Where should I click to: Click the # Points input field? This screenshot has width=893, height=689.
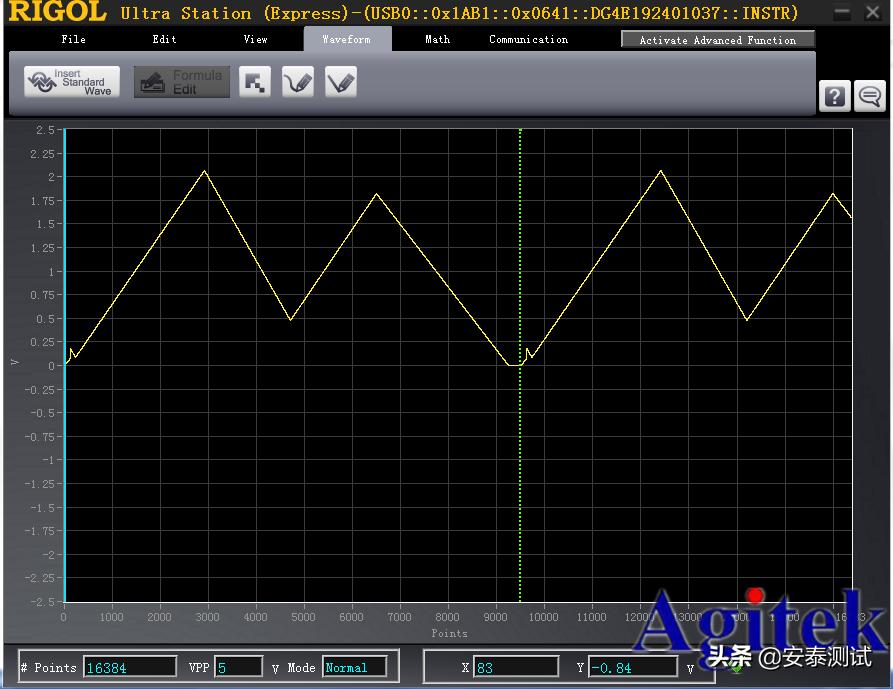[130, 667]
